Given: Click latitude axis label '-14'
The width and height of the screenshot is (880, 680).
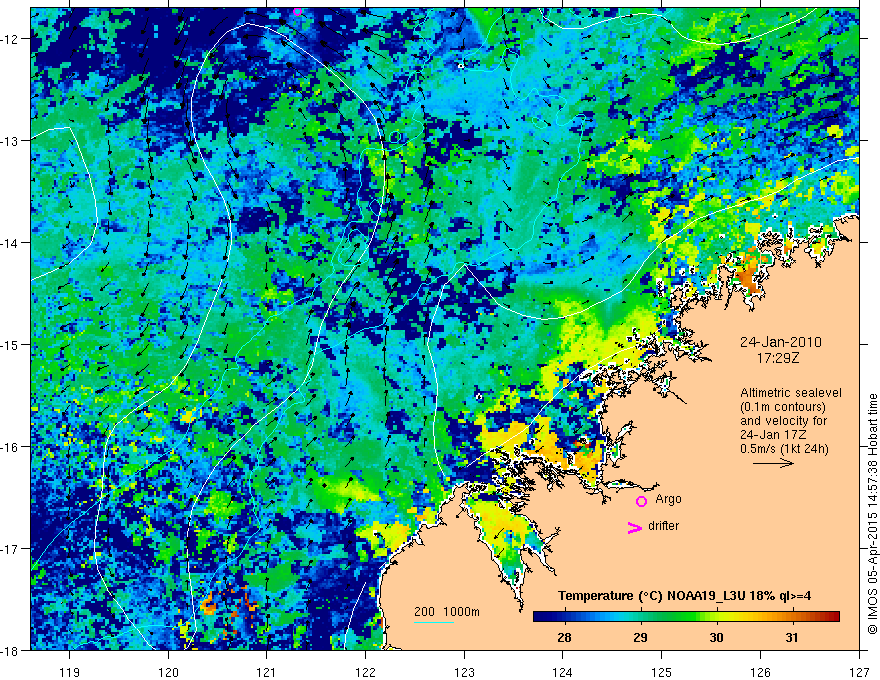Looking at the screenshot, I should (x=10, y=243).
